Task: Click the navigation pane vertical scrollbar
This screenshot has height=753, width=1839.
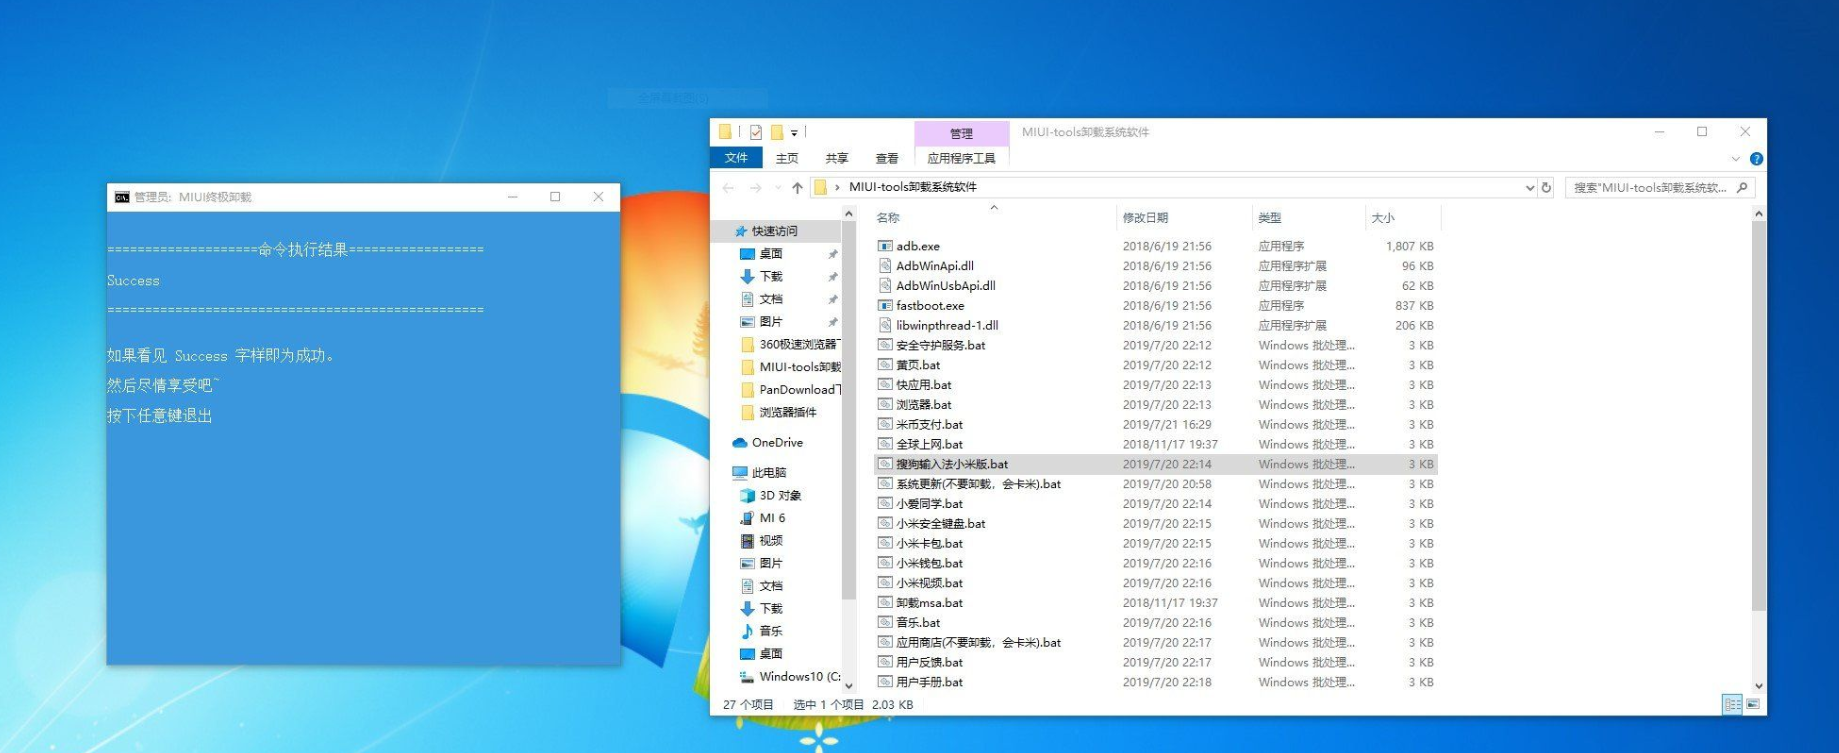Action: [x=849, y=410]
